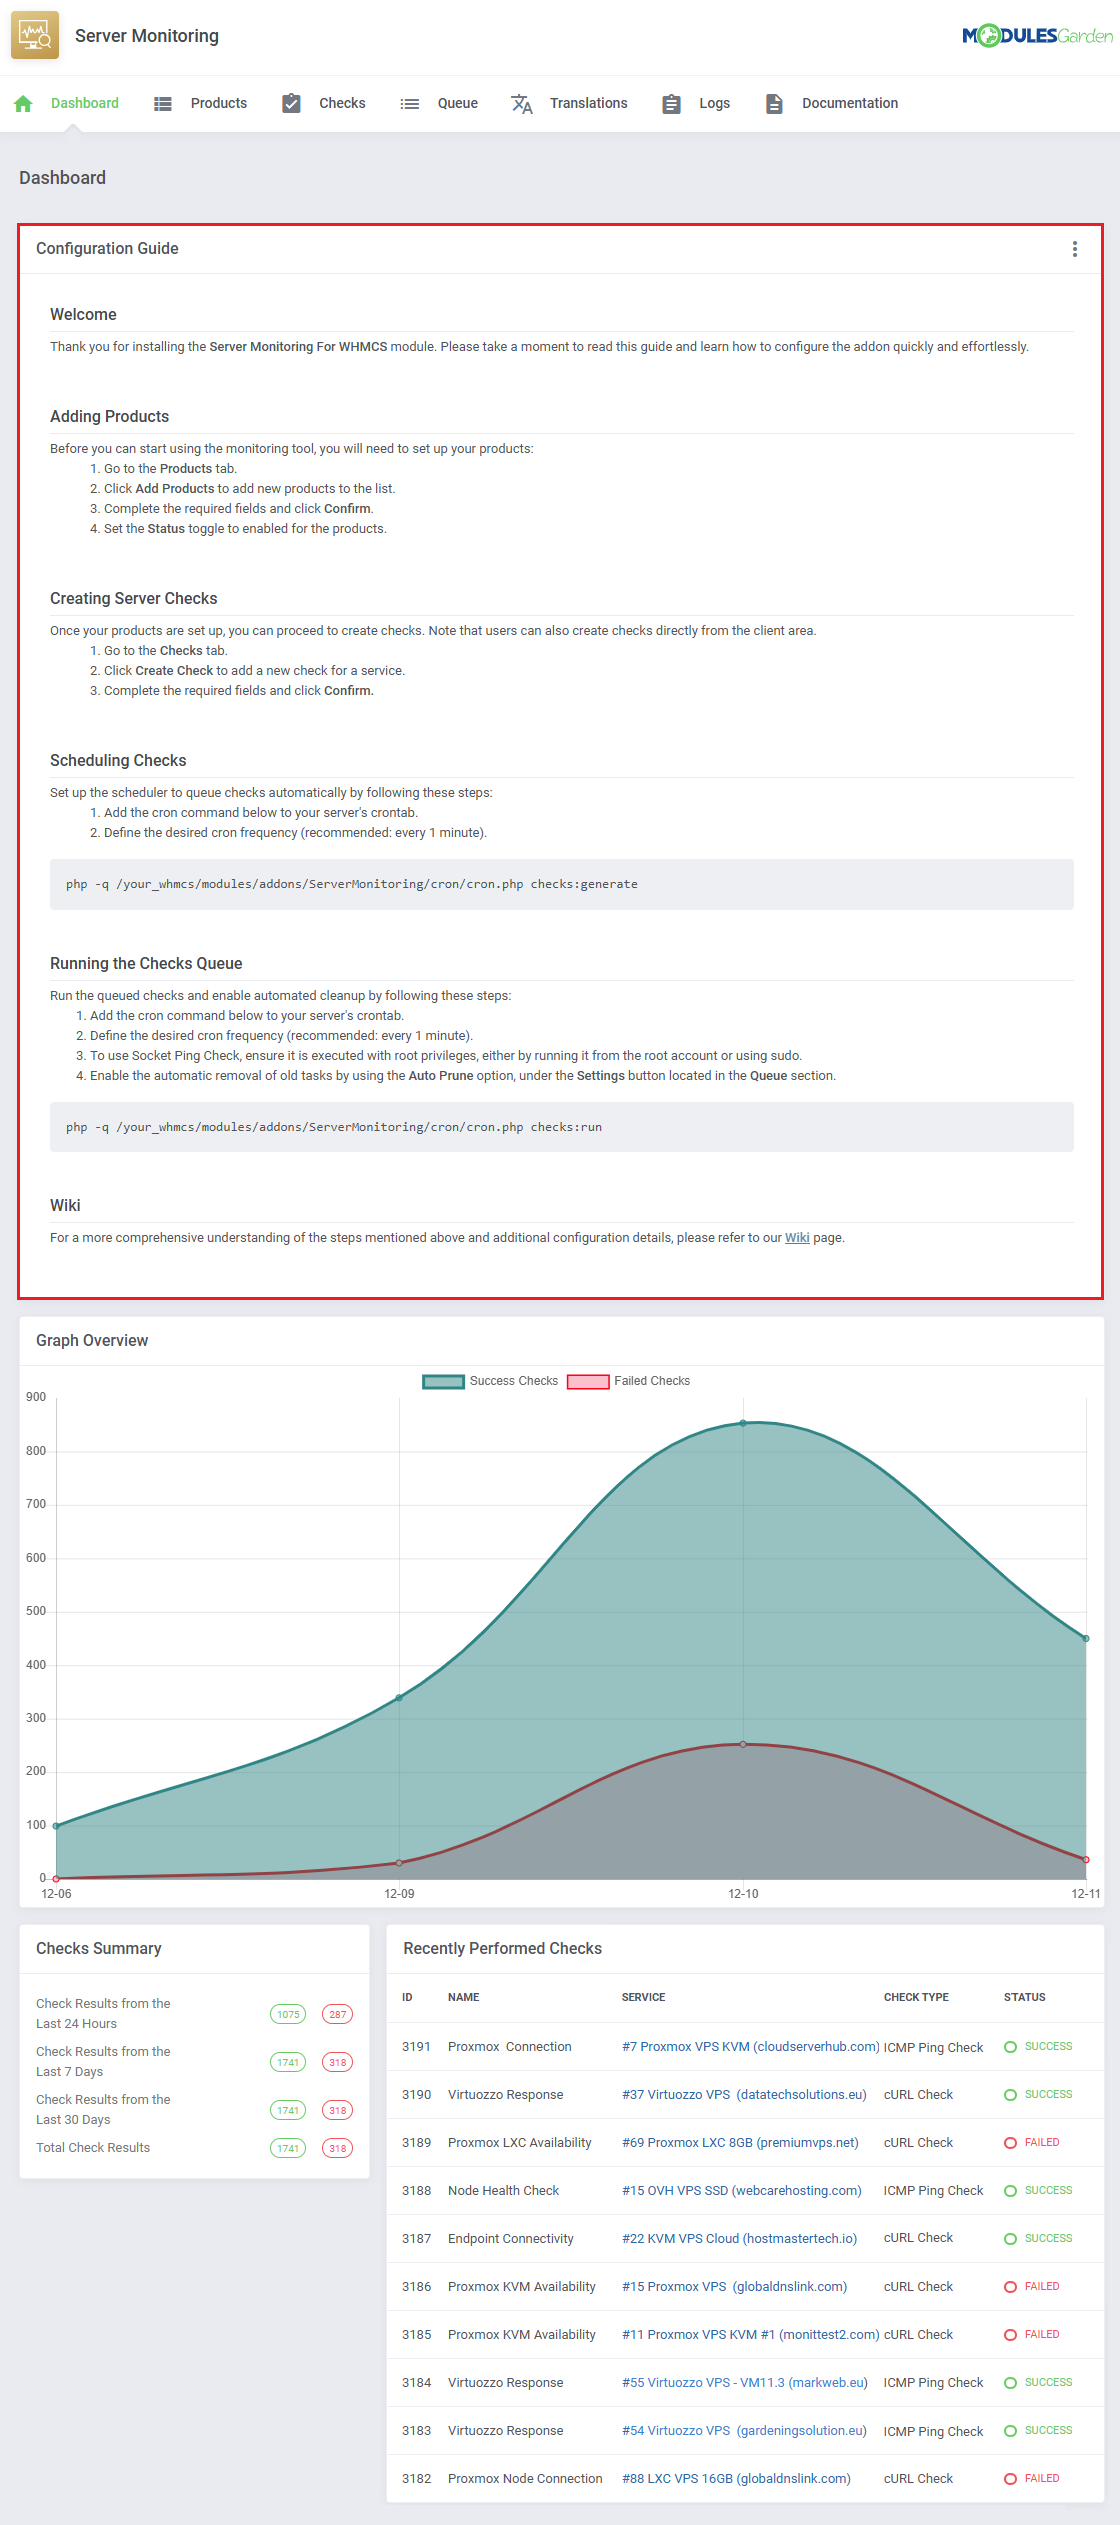Image resolution: width=1120 pixels, height=2525 pixels.
Task: Open #22 KVM VPS Cloud hostmastertech.io link
Action: [740, 2238]
